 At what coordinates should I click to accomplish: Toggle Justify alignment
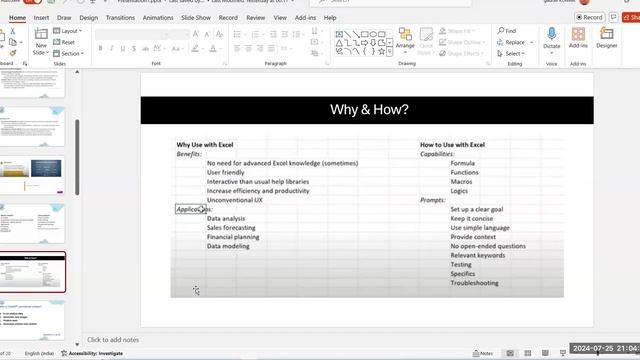[x=271, y=49]
